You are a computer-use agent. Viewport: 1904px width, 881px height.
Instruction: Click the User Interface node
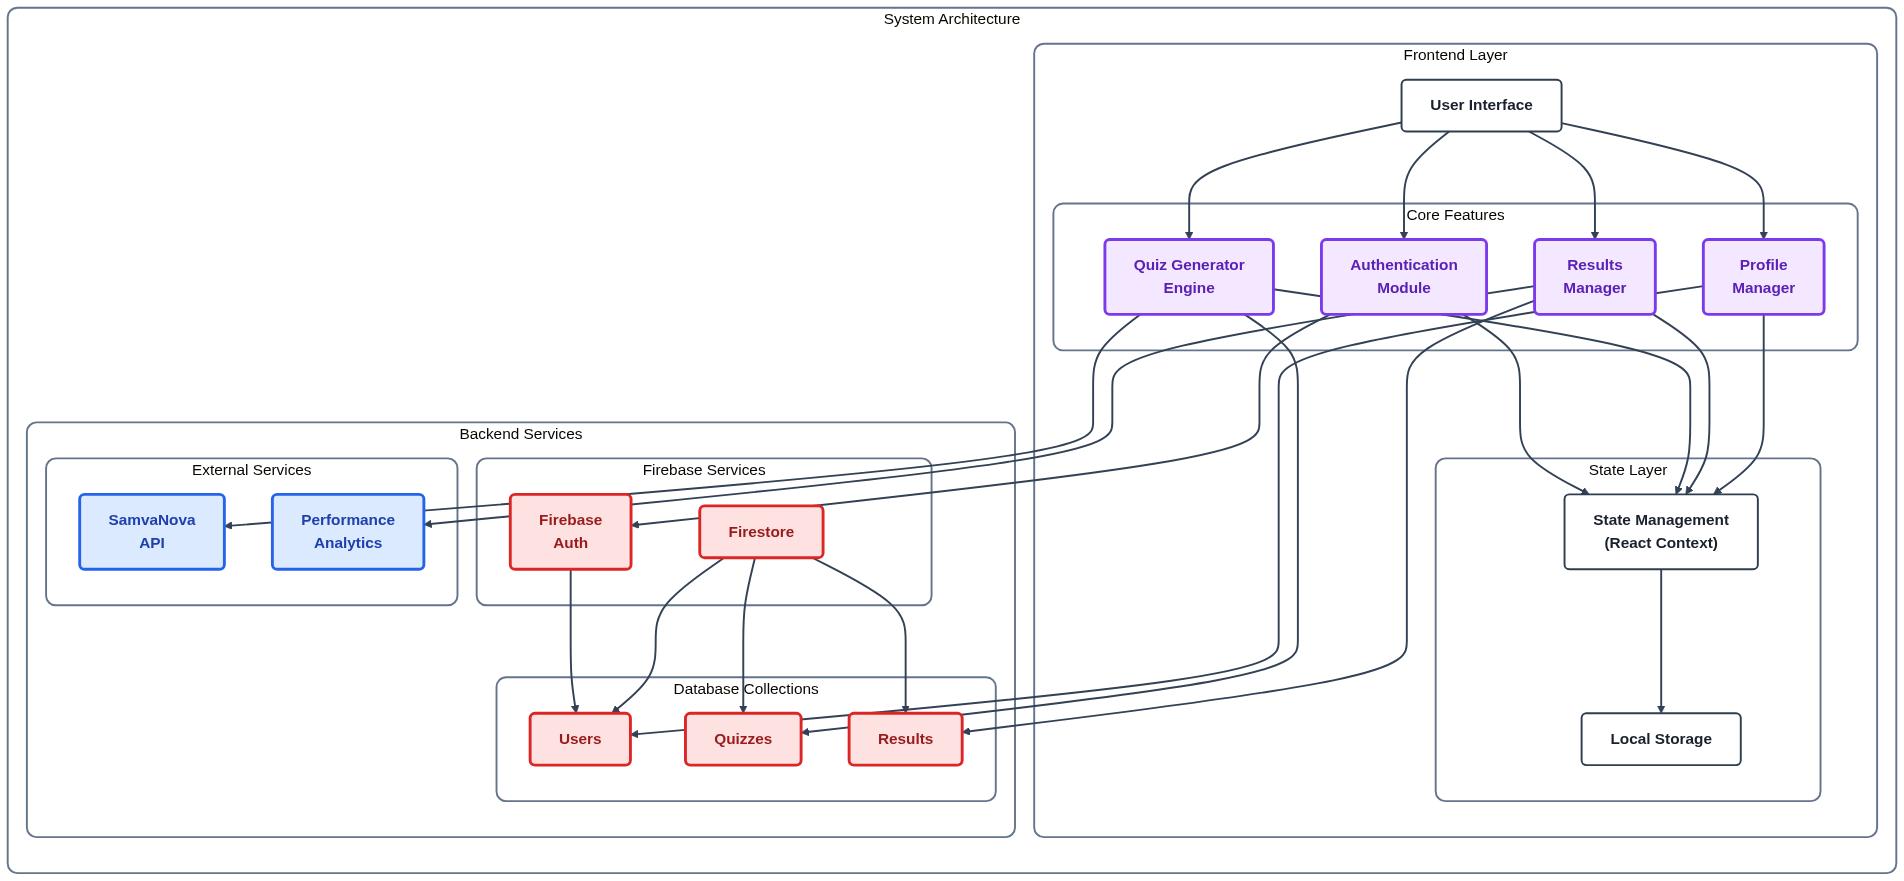tap(1481, 105)
